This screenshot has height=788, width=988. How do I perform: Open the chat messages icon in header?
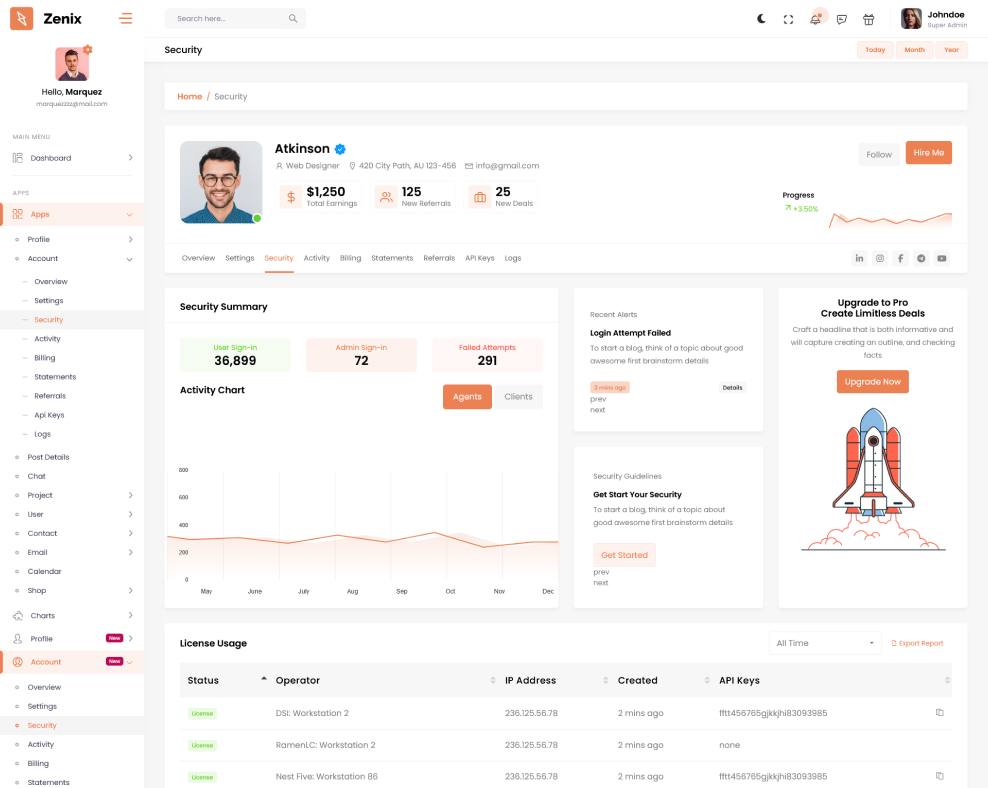pos(842,19)
